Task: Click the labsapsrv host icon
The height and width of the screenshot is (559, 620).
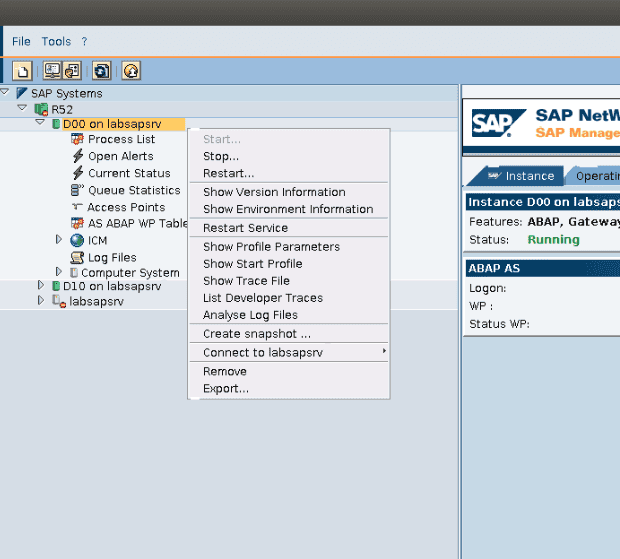Action: (x=59, y=301)
